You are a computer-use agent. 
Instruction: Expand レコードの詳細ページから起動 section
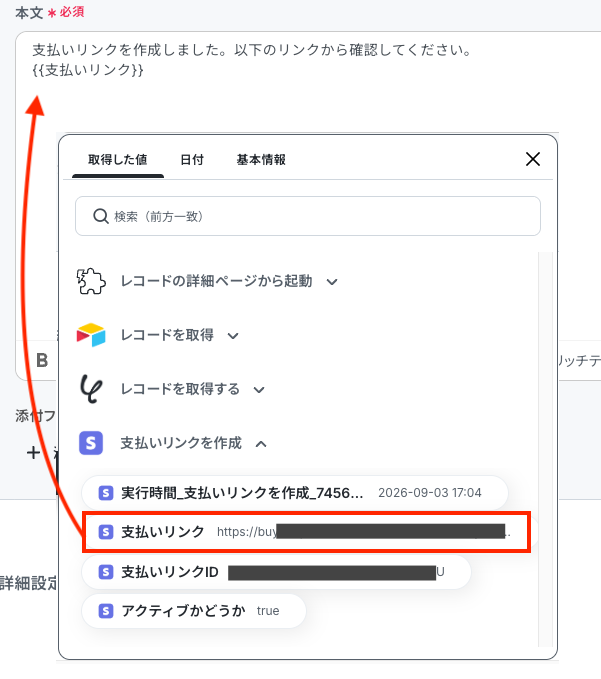click(x=332, y=282)
